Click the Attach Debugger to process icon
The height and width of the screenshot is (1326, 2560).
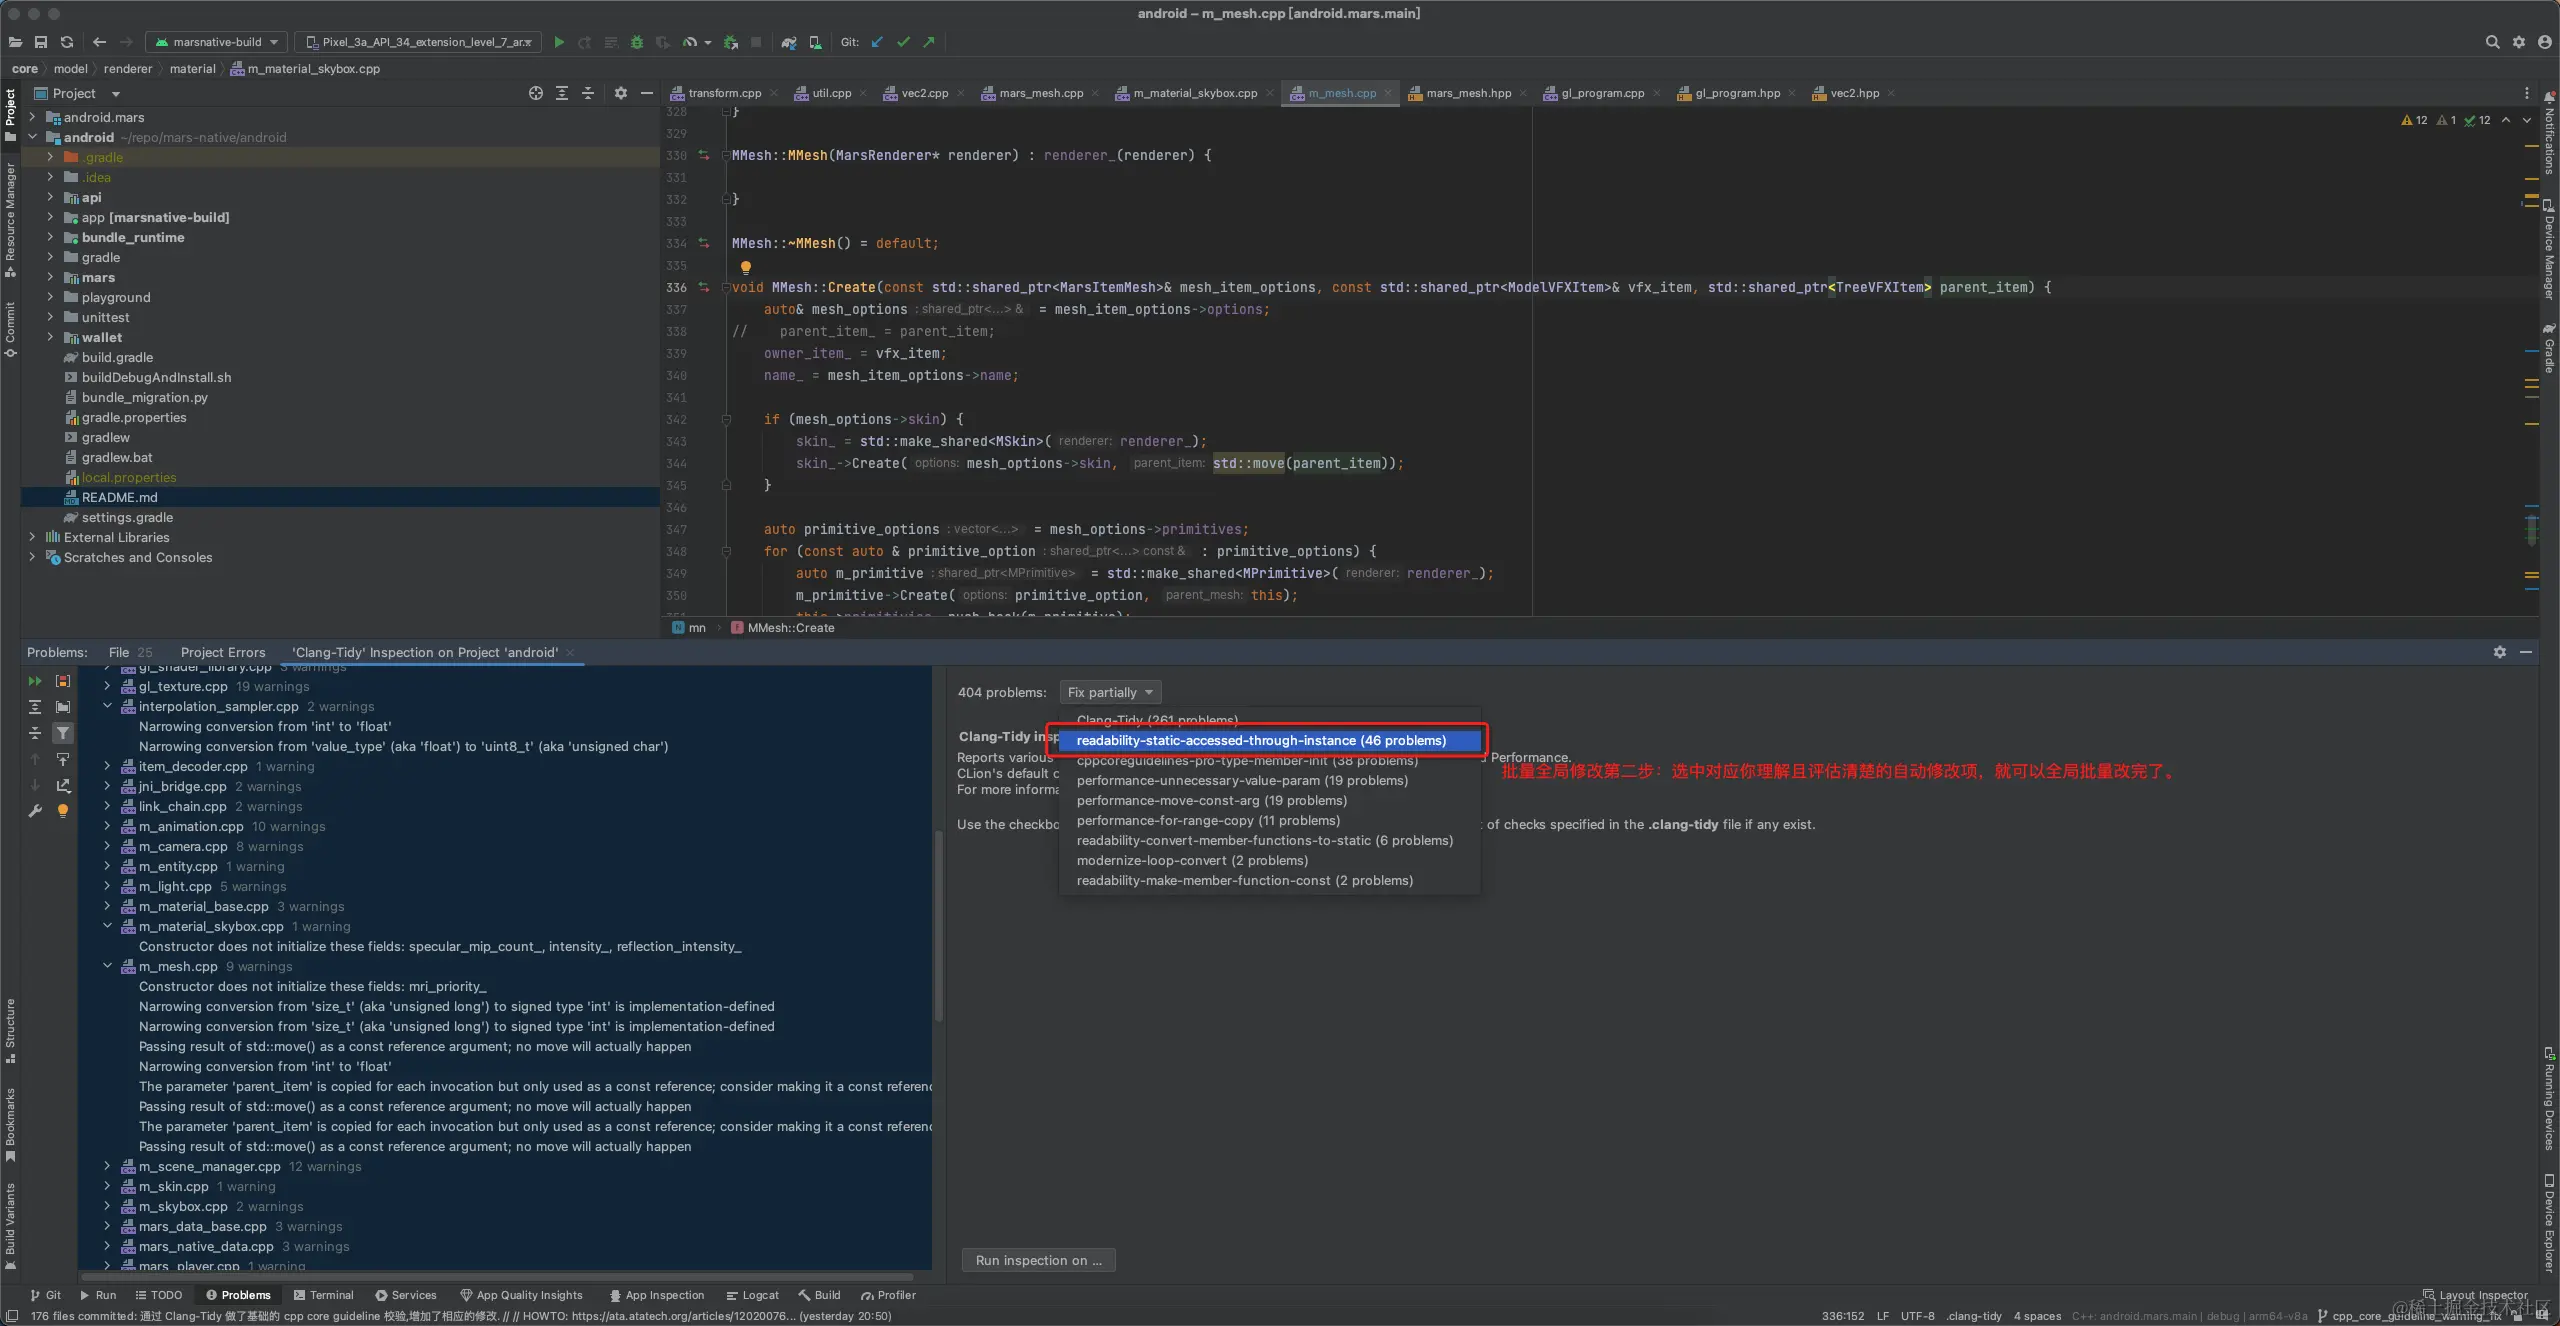[x=731, y=42]
